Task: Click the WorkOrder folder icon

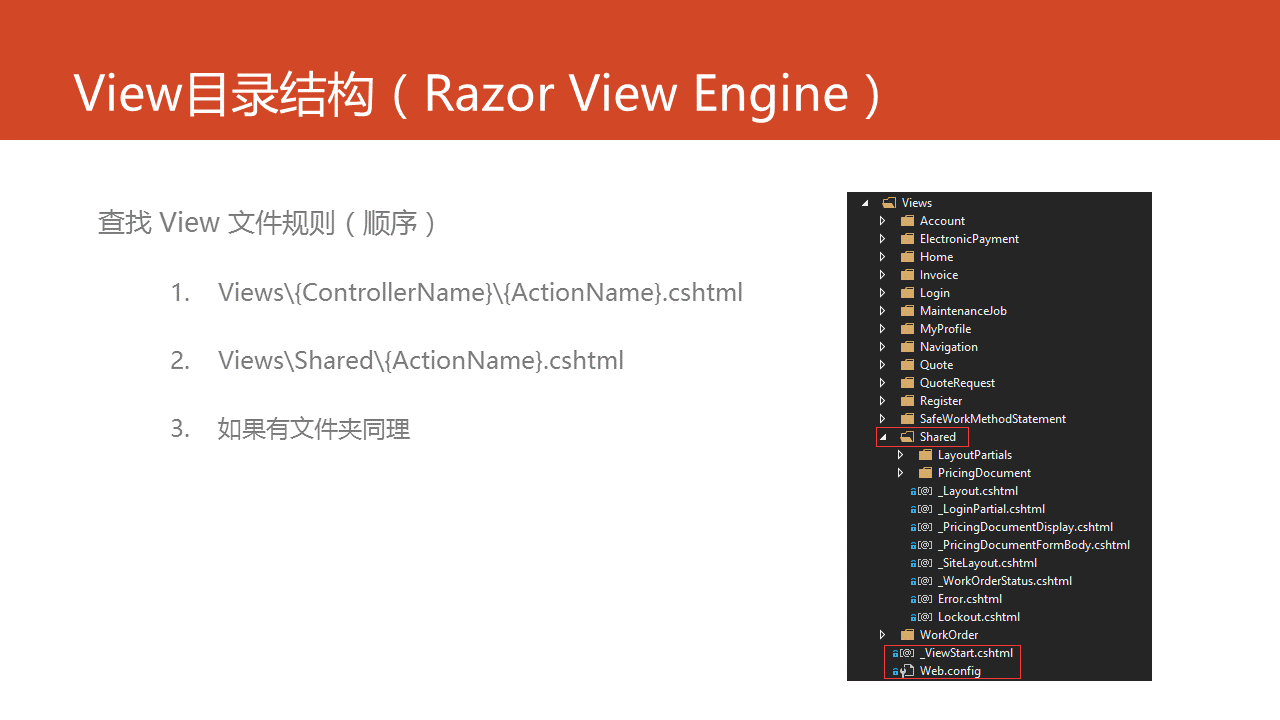Action: click(907, 635)
